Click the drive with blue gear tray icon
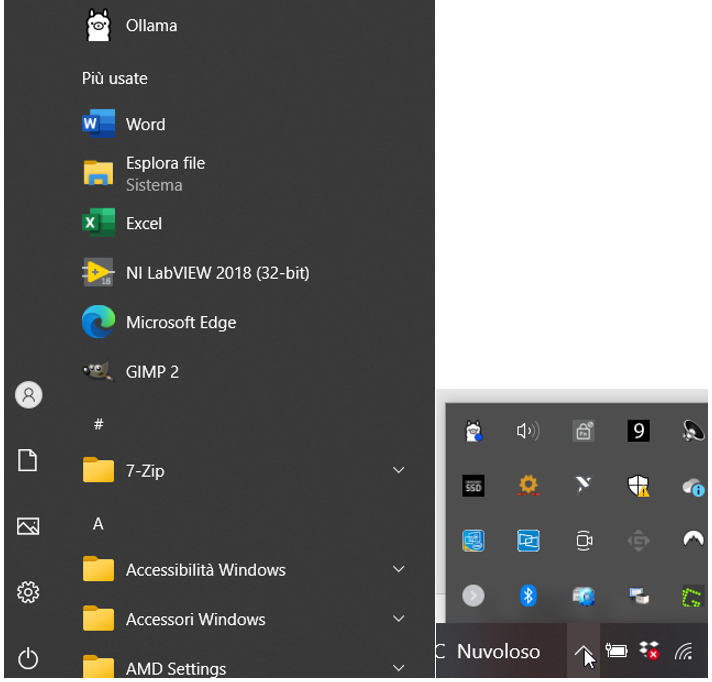This screenshot has width=712, height=682. click(583, 596)
